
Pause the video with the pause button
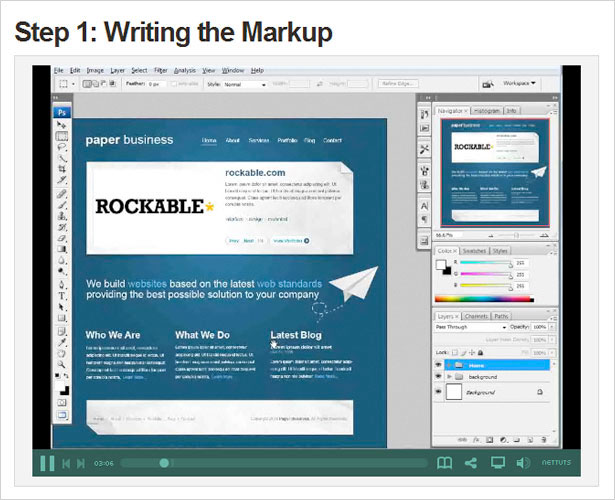(47, 463)
